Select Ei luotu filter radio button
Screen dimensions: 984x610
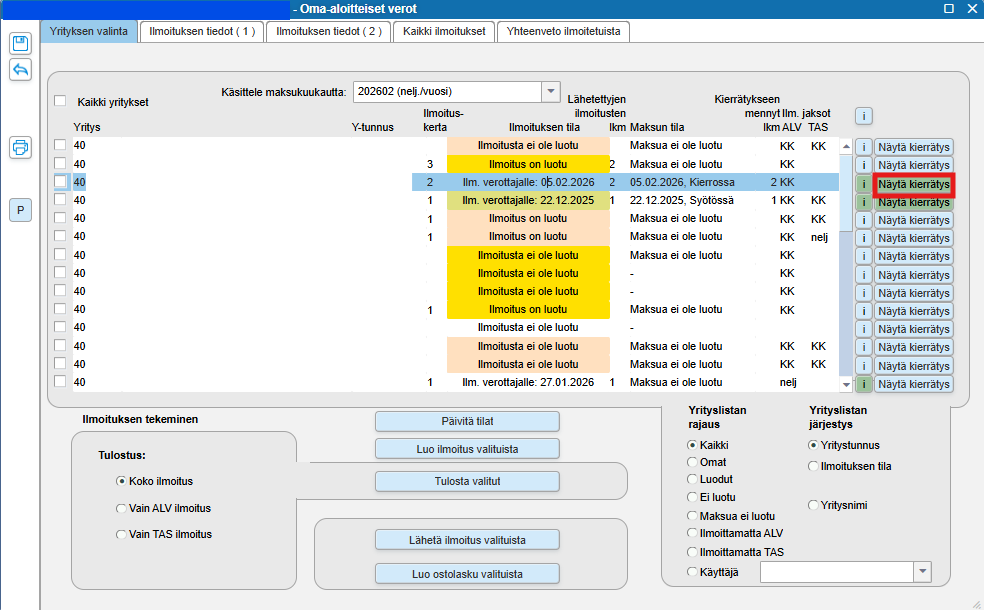[x=692, y=497]
